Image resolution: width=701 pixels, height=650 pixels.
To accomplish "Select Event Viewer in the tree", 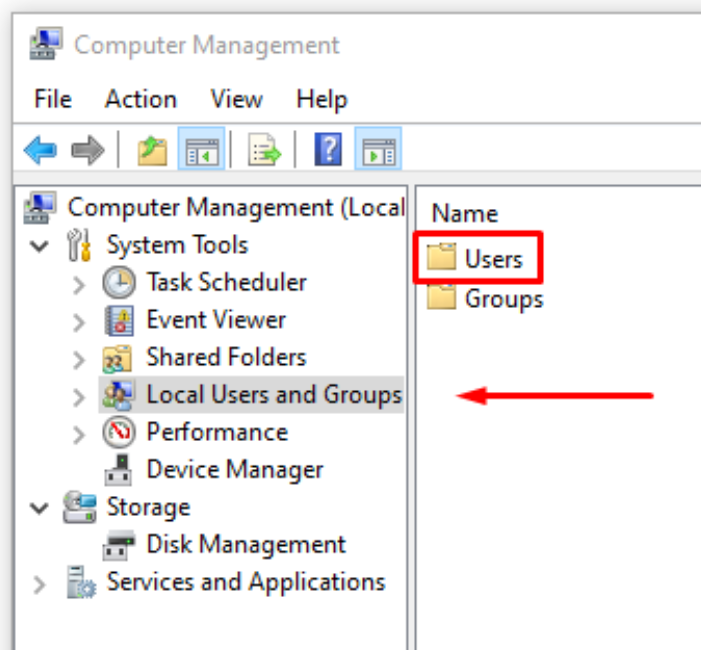I will [215, 320].
